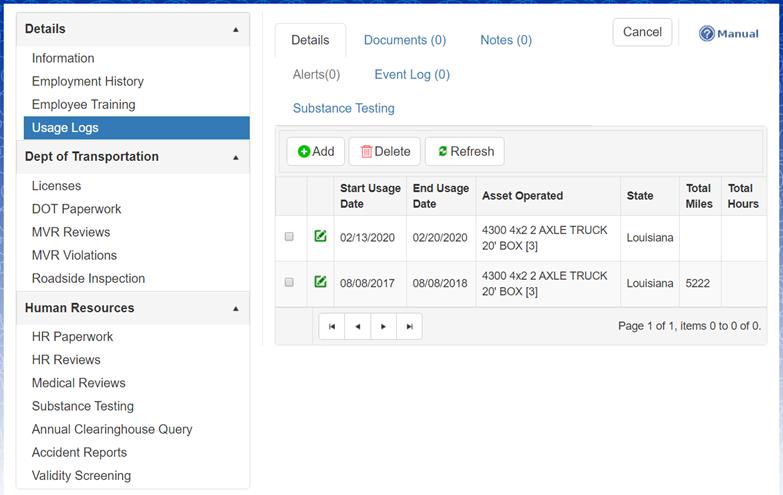783x495 pixels.
Task: Click the edit icon for the 08/08/2017 row
Action: pos(320,283)
